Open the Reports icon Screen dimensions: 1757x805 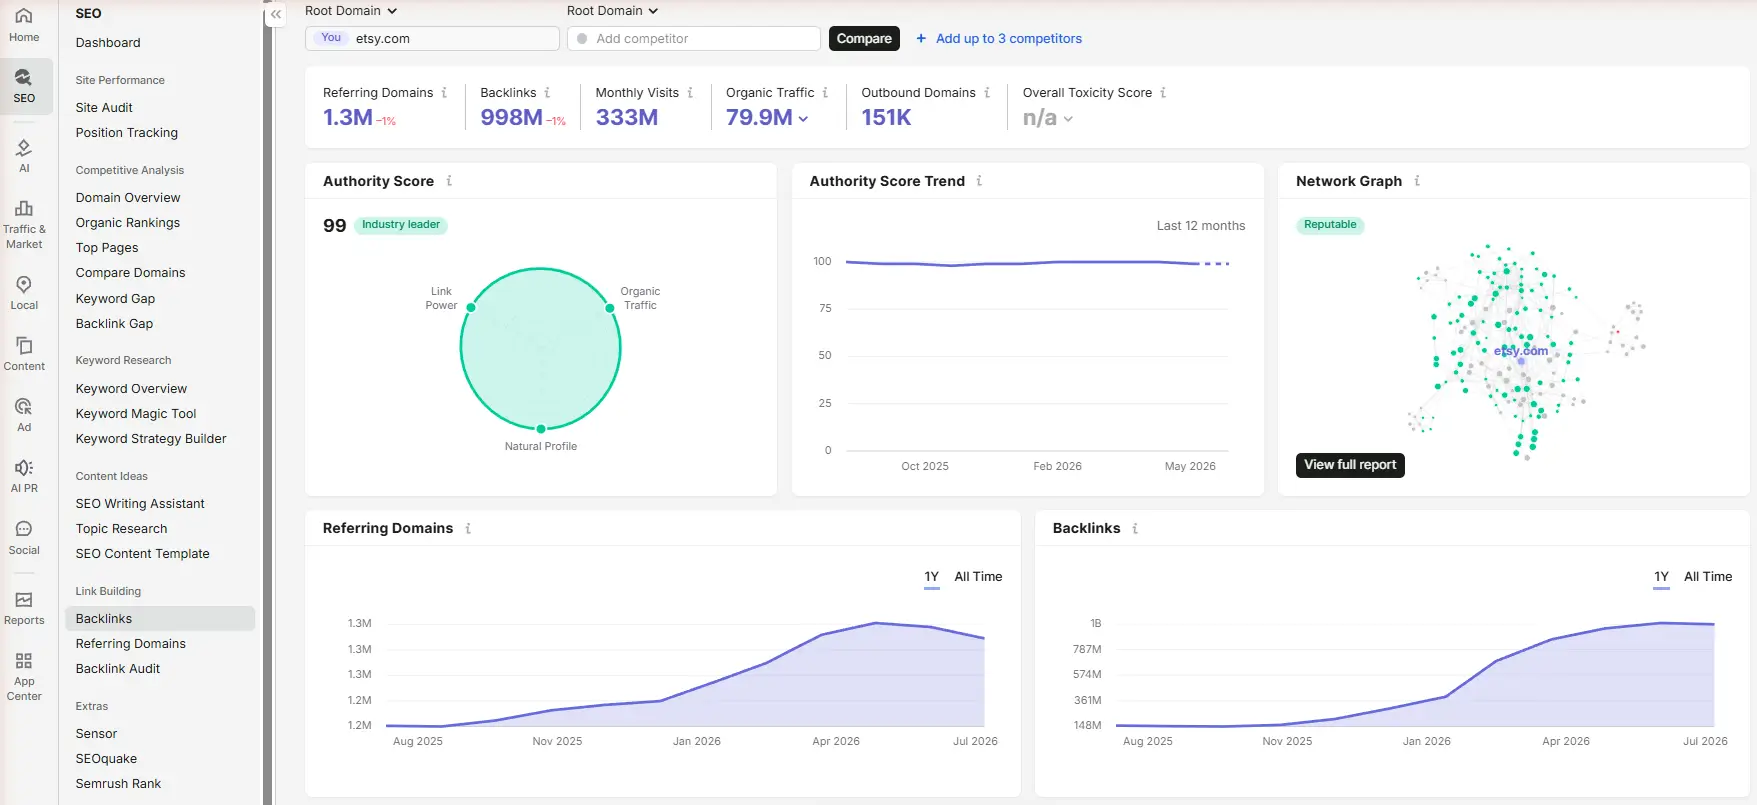click(x=24, y=608)
